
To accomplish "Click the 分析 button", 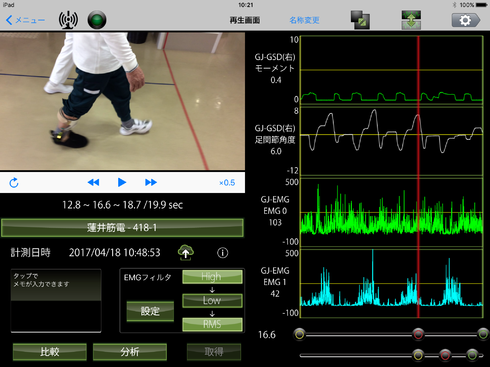I will [x=130, y=352].
